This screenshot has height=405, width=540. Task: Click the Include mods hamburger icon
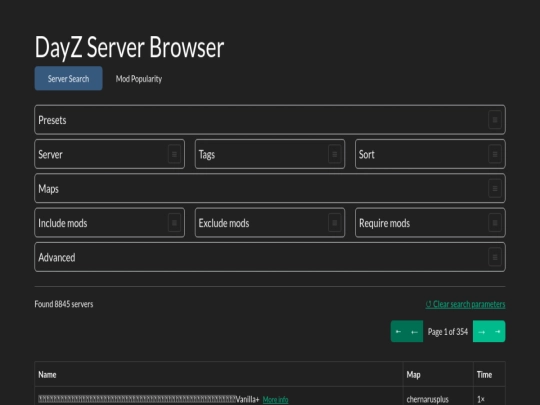174,223
